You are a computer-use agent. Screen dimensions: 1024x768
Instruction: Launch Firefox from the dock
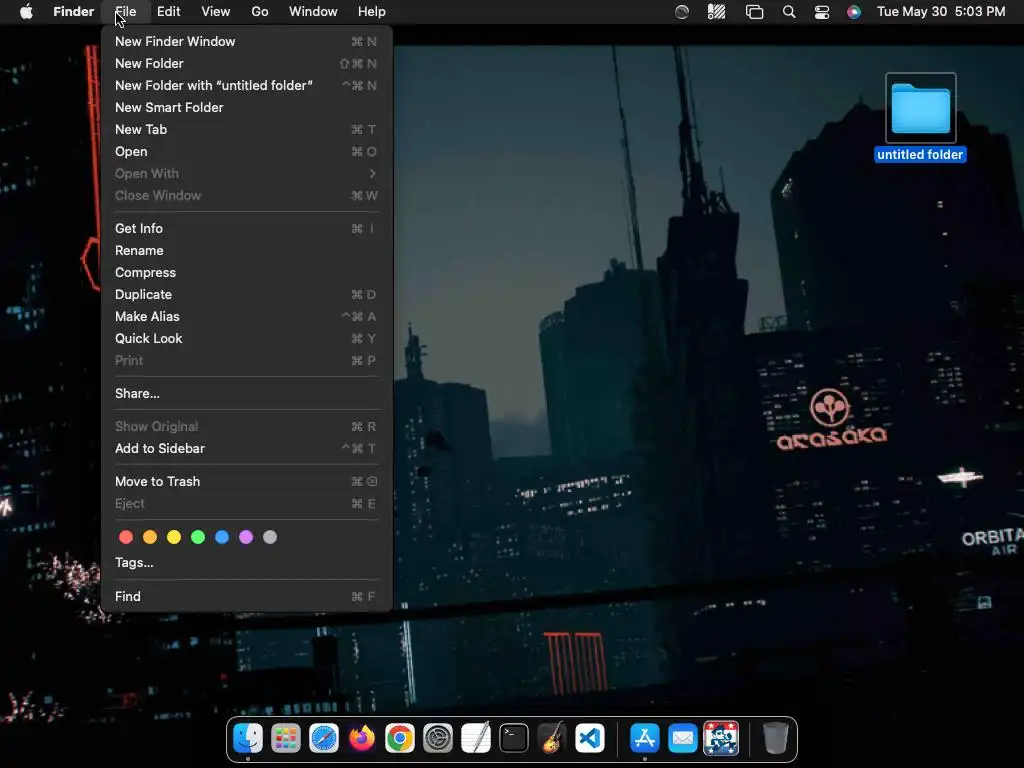(362, 739)
